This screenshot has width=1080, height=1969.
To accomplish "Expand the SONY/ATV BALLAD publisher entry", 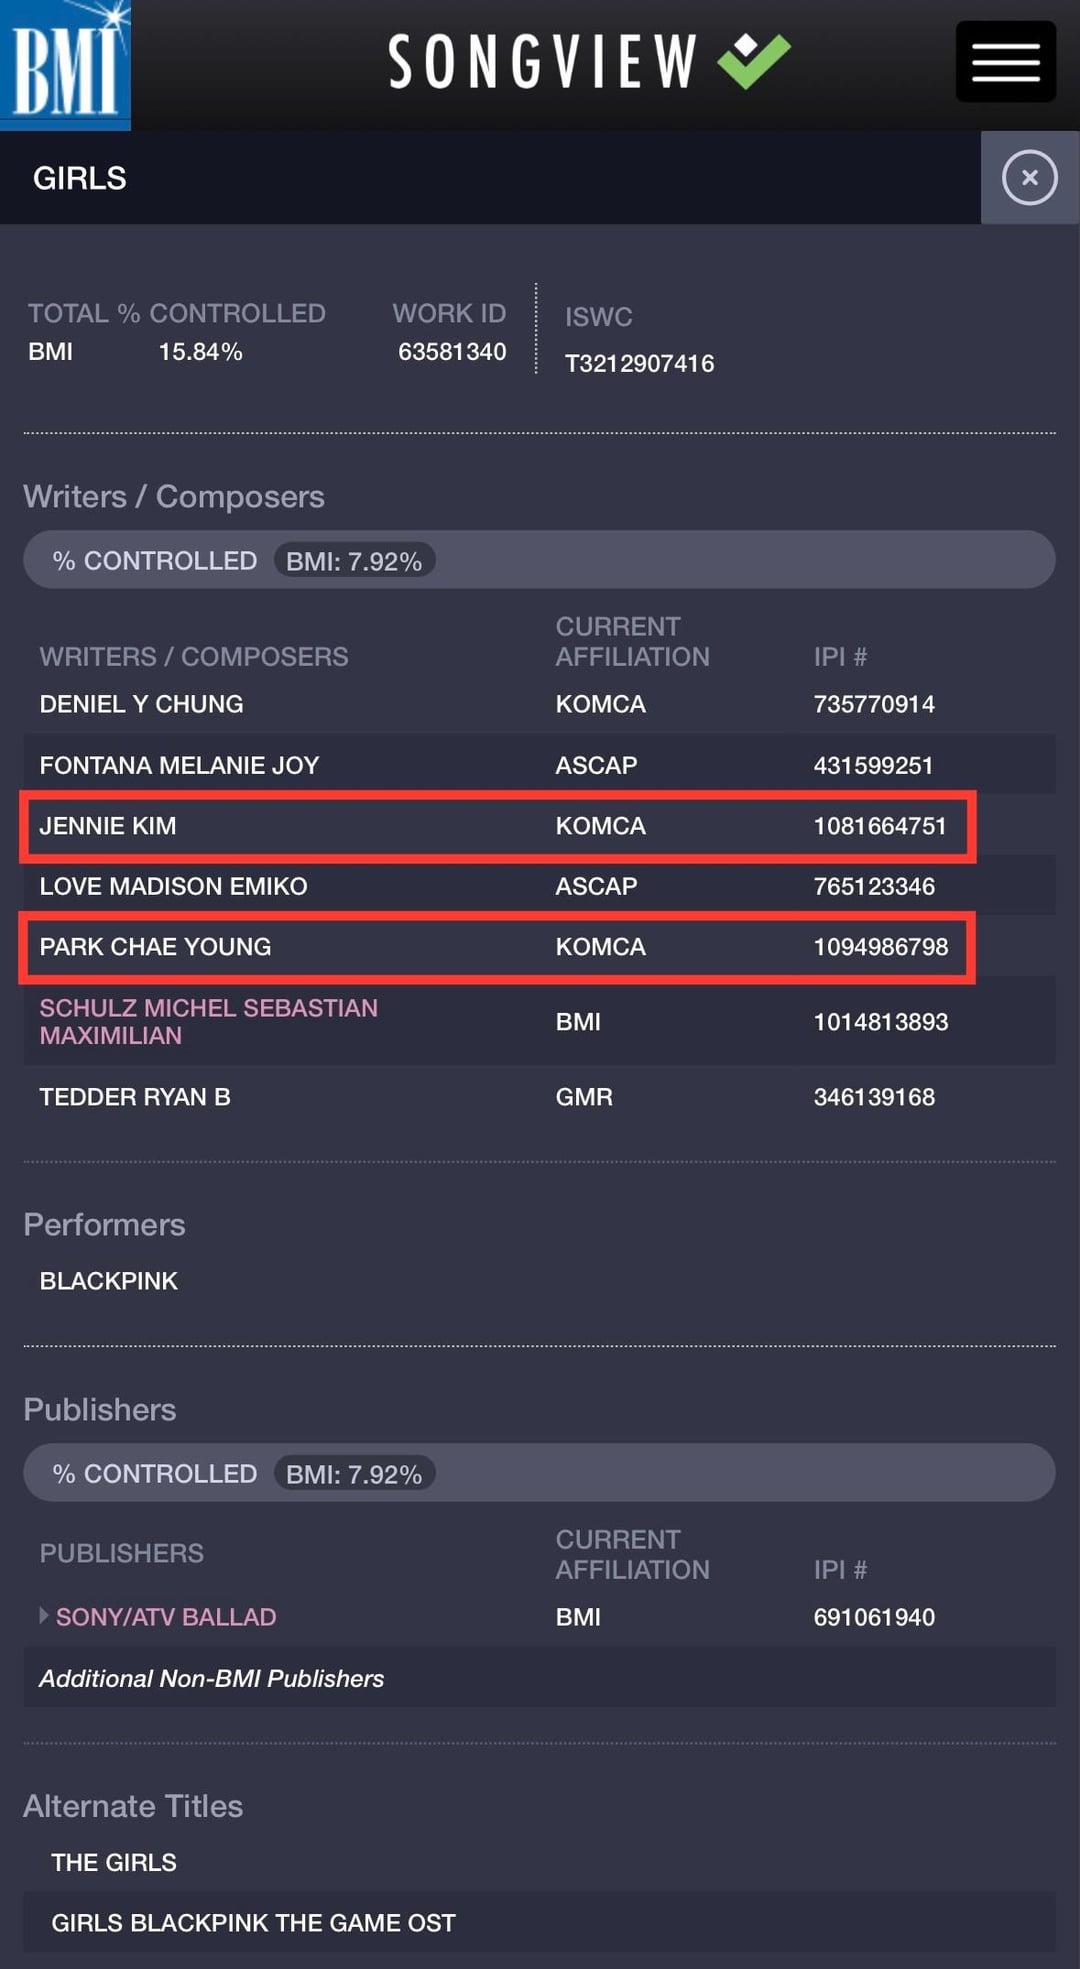I will pyautogui.click(x=44, y=1616).
